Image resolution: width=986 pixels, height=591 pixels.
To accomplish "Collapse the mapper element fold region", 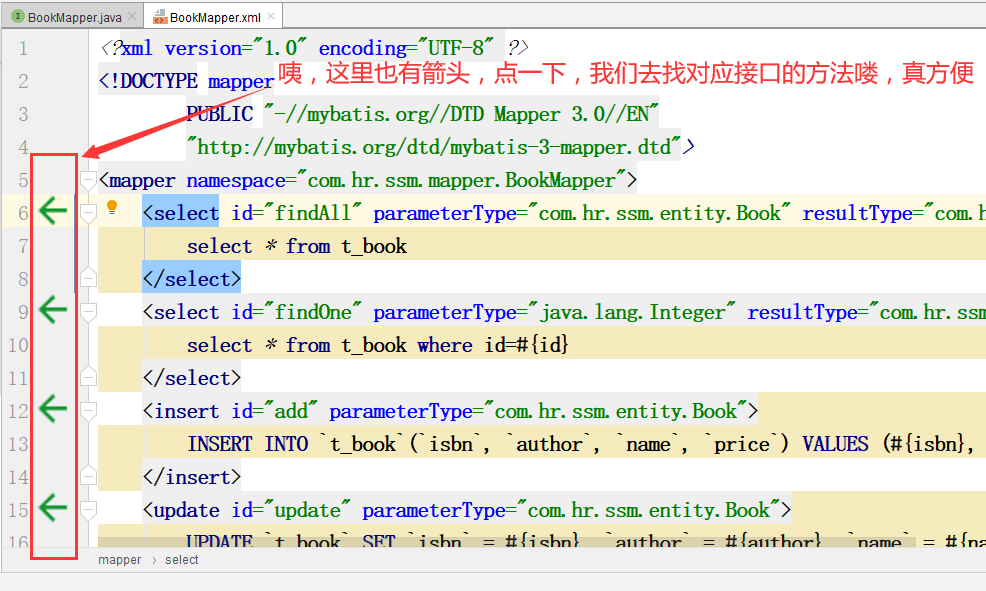I will tap(88, 180).
